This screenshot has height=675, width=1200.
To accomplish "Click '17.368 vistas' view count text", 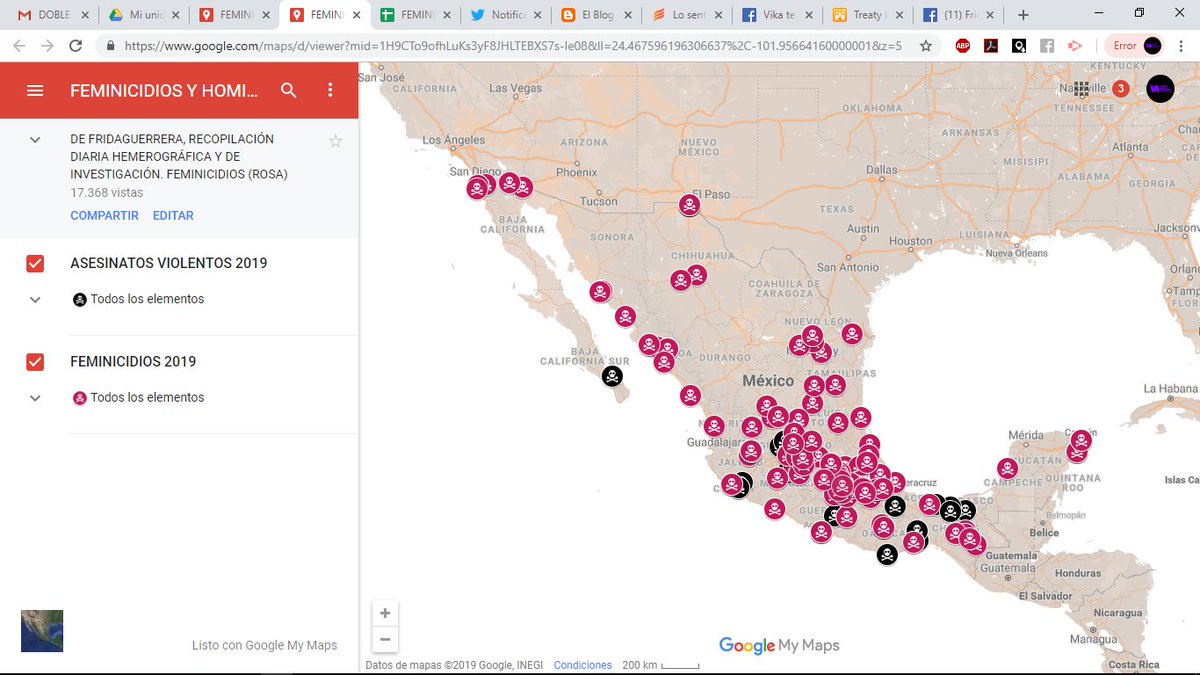I will (x=107, y=192).
